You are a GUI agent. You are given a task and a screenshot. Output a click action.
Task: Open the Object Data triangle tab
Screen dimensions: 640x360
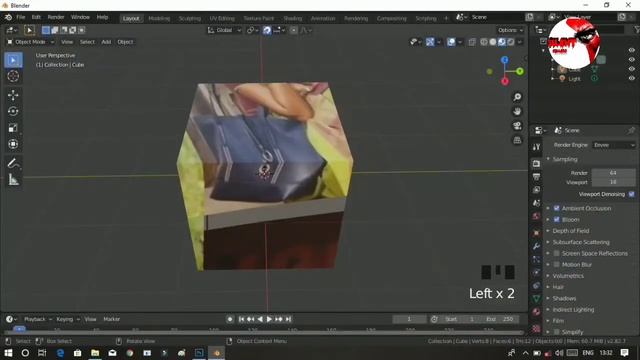536,299
